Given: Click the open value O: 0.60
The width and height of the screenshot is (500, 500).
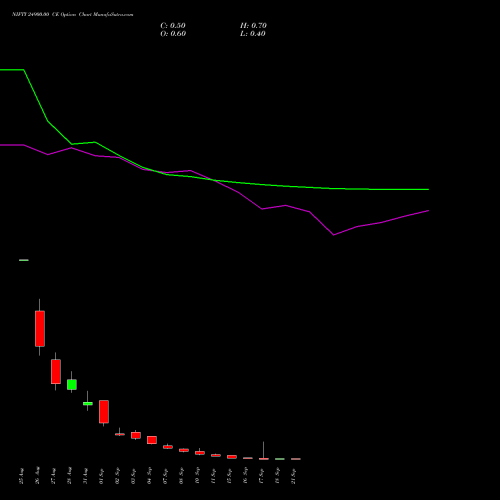Looking at the screenshot, I should [173, 34].
